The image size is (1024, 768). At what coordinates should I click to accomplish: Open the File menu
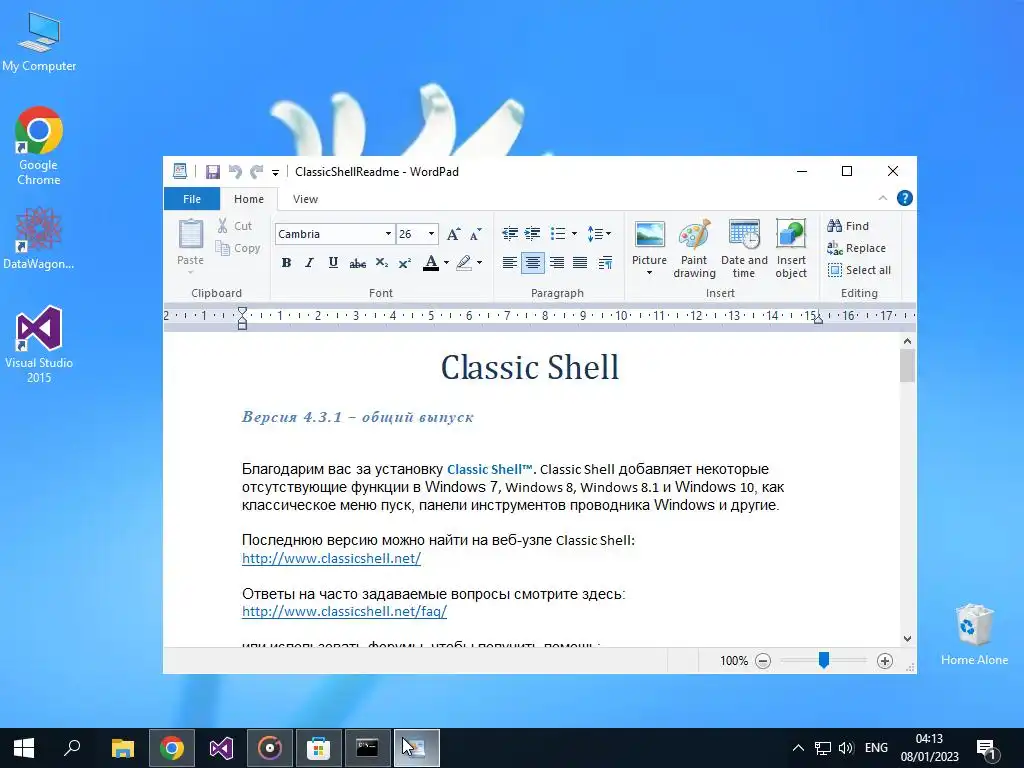pyautogui.click(x=191, y=199)
